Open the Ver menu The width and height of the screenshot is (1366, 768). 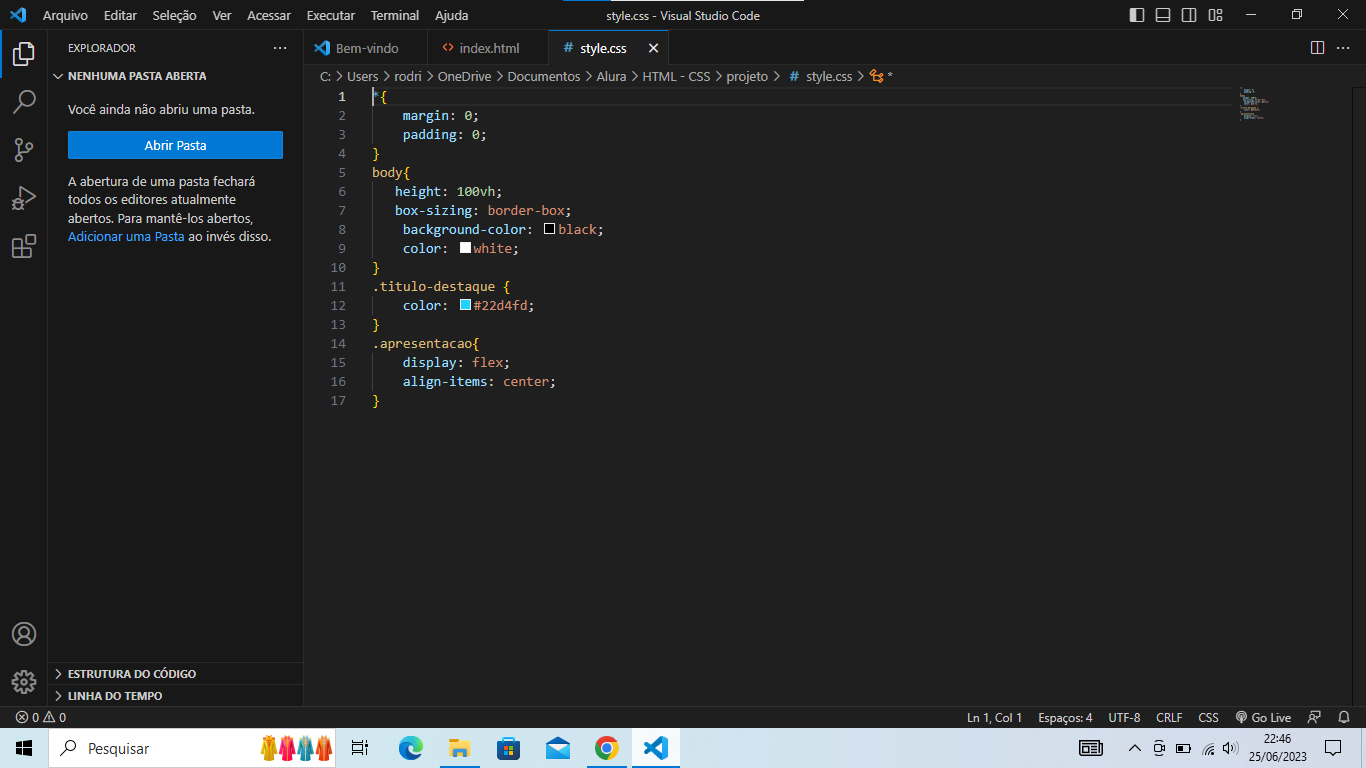222,15
